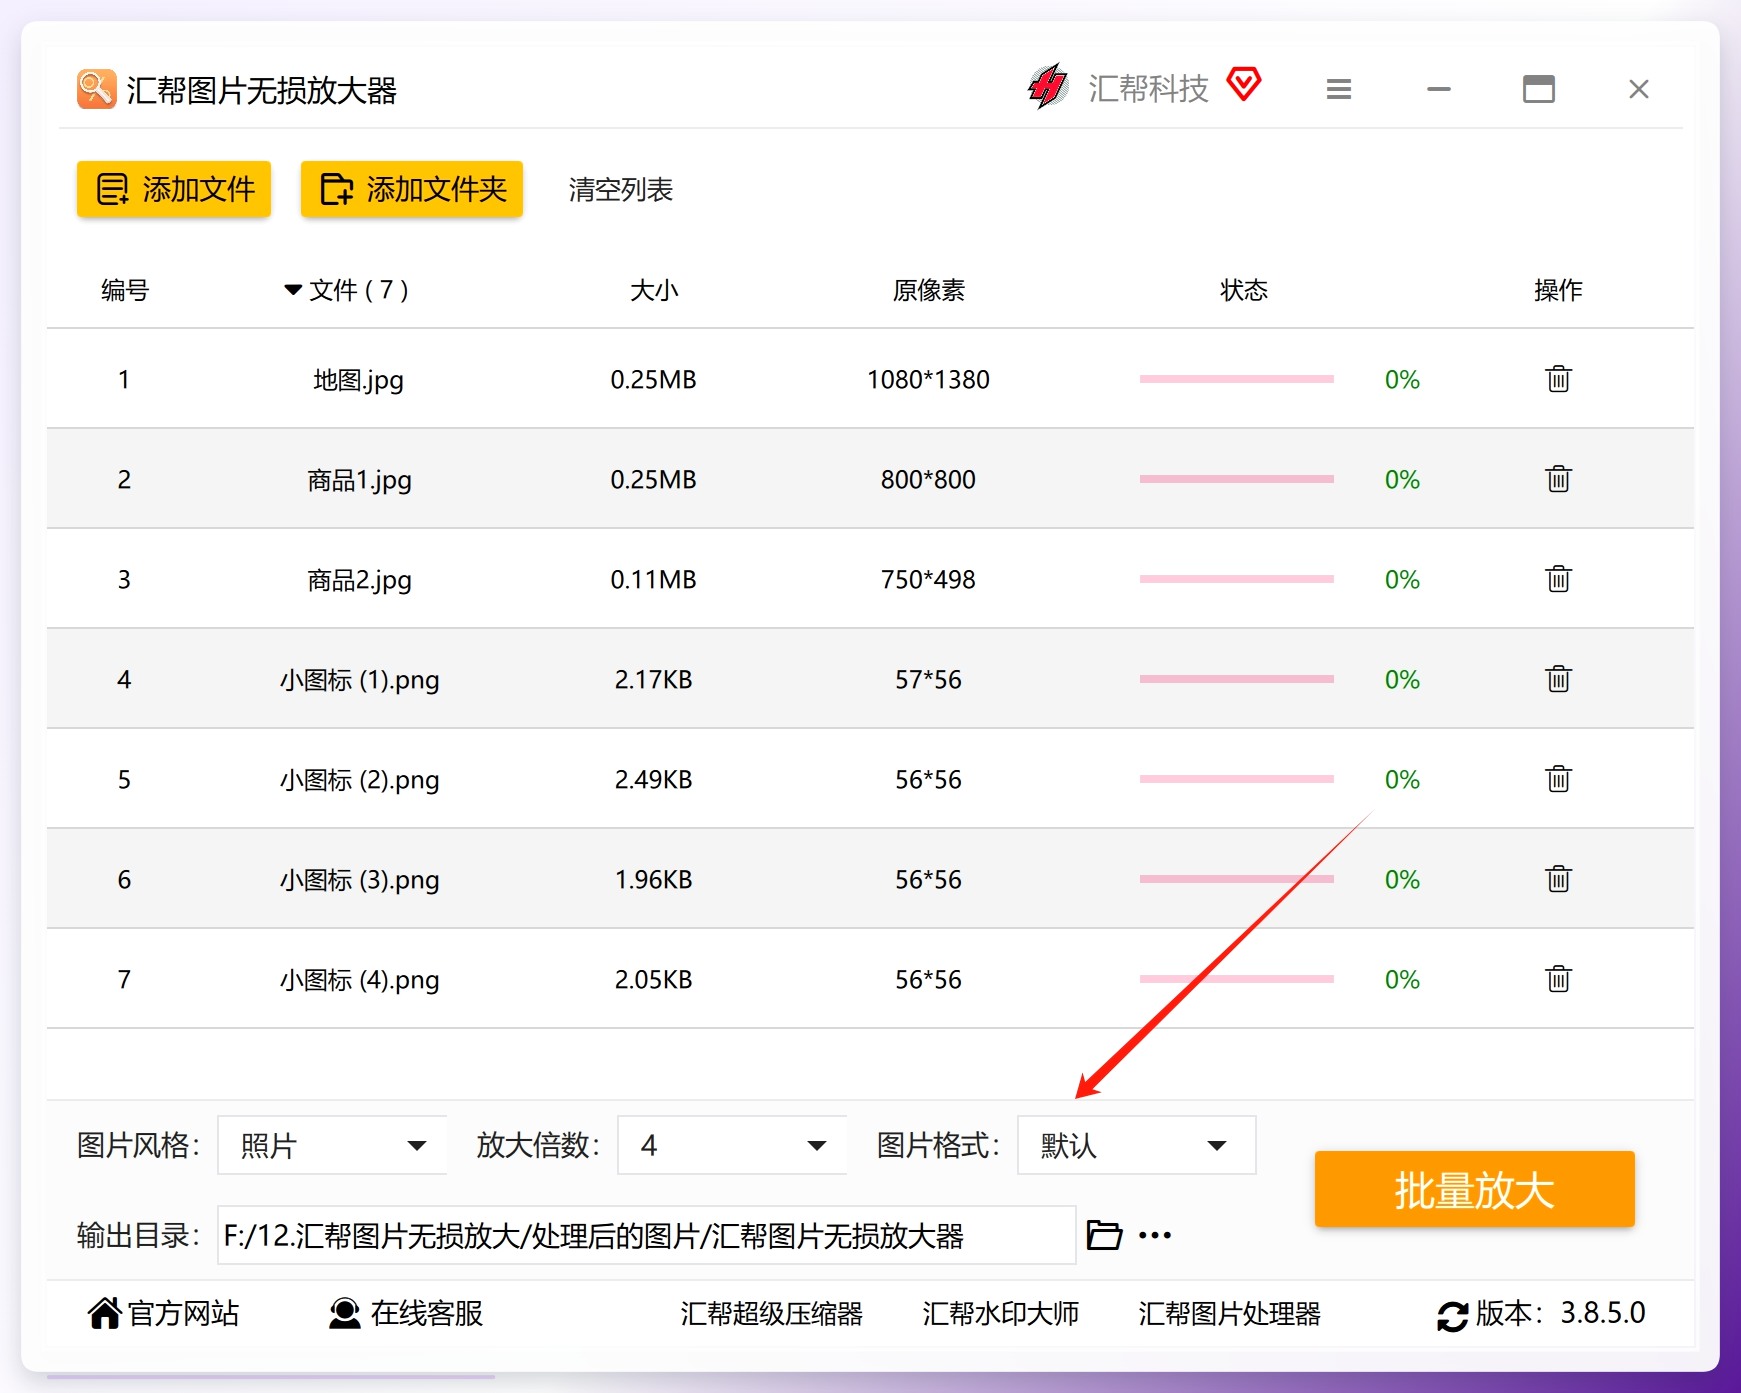
Task: Click the progress bar for 地图.jpg
Action: pos(1236,379)
